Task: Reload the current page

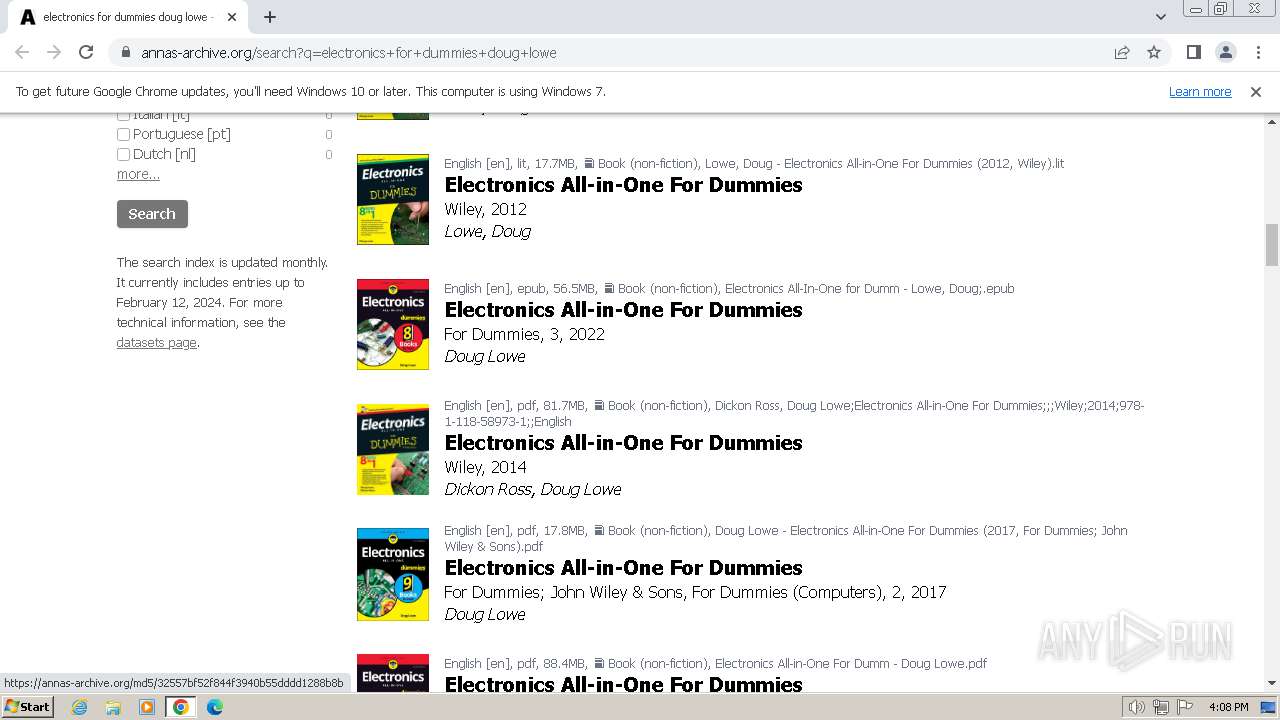Action: (86, 52)
